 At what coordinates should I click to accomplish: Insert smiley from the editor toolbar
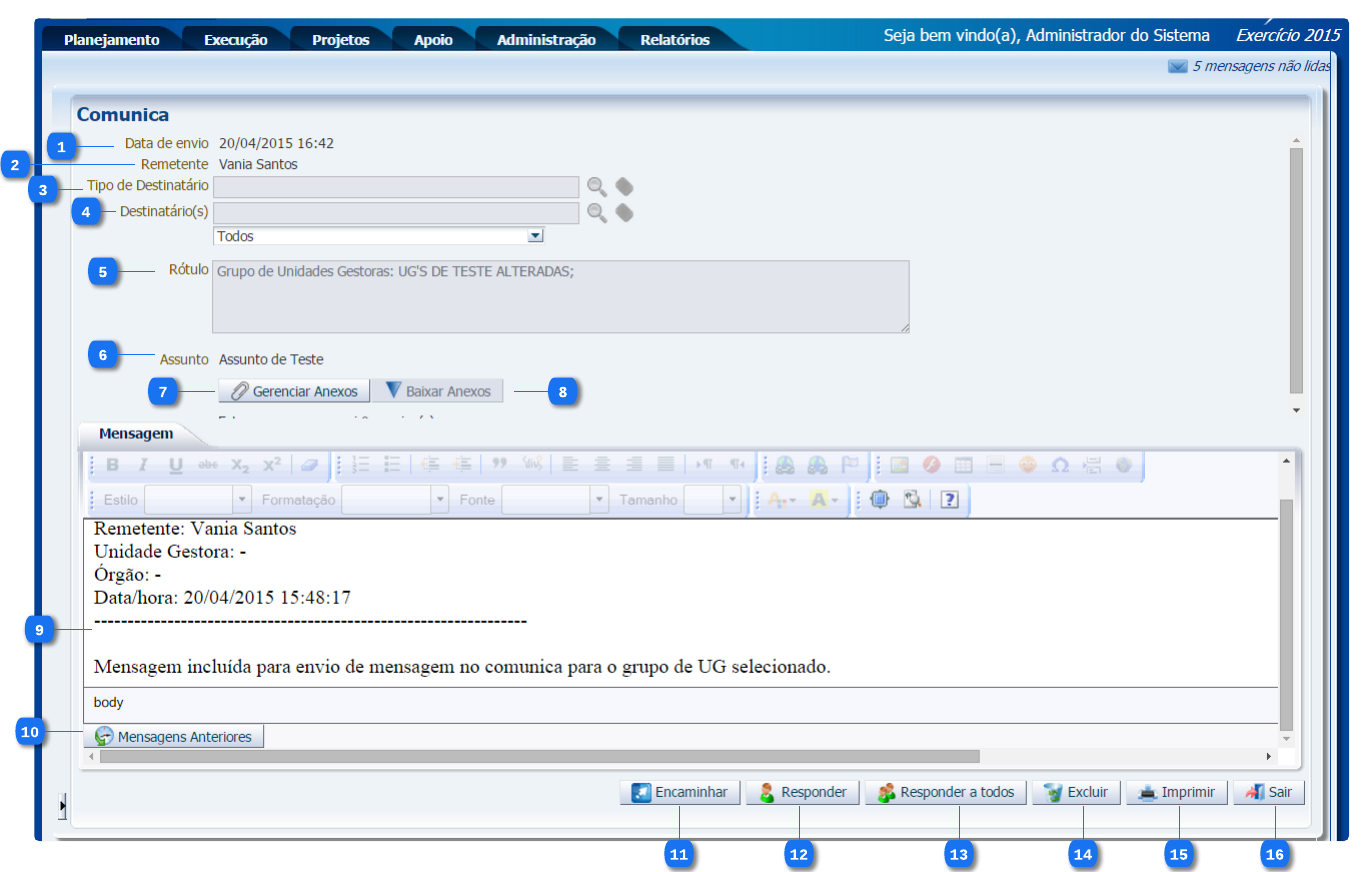pyautogui.click(x=1028, y=465)
